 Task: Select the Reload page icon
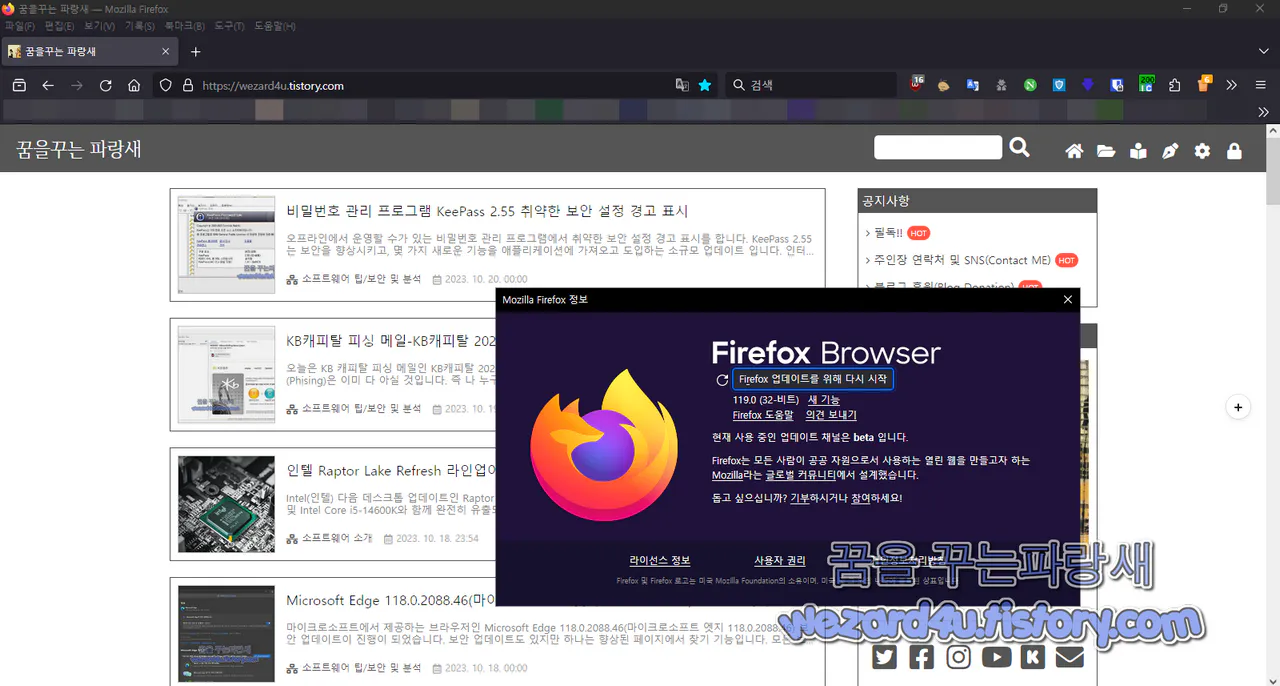(105, 85)
